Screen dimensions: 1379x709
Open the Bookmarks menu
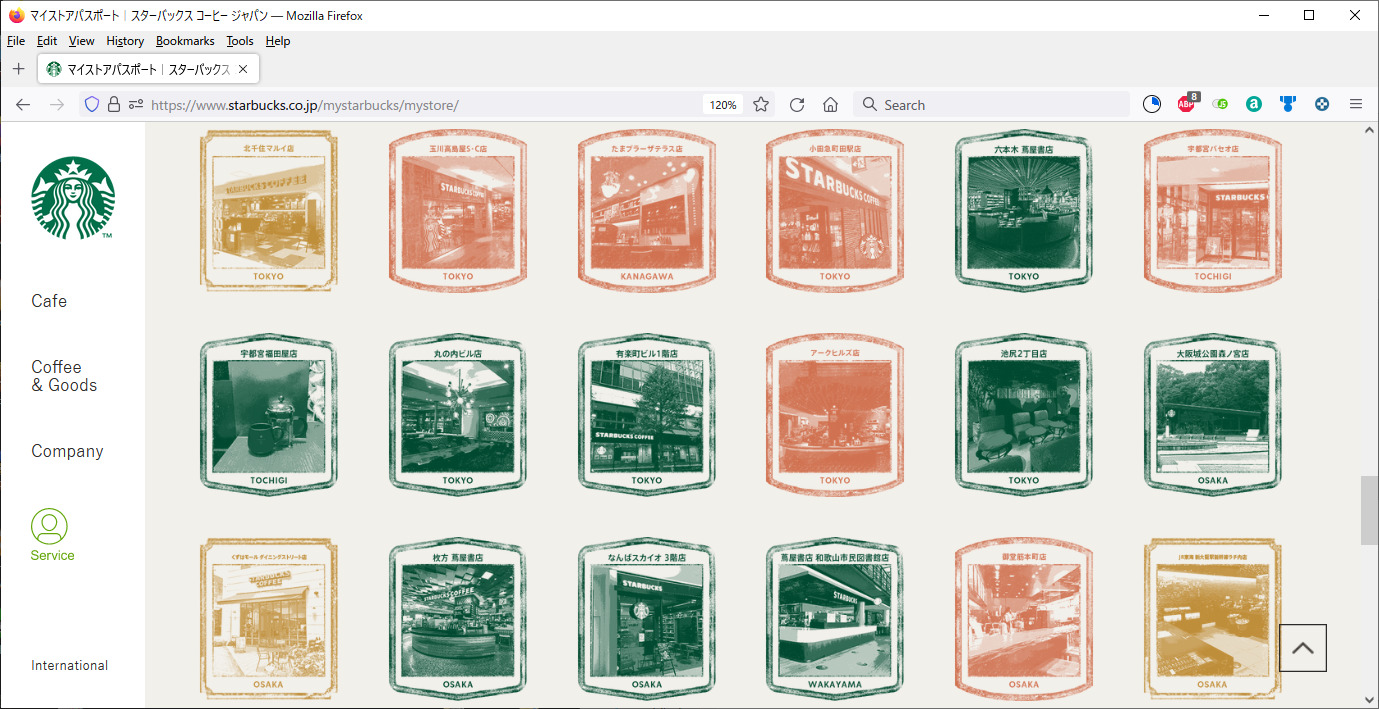185,41
